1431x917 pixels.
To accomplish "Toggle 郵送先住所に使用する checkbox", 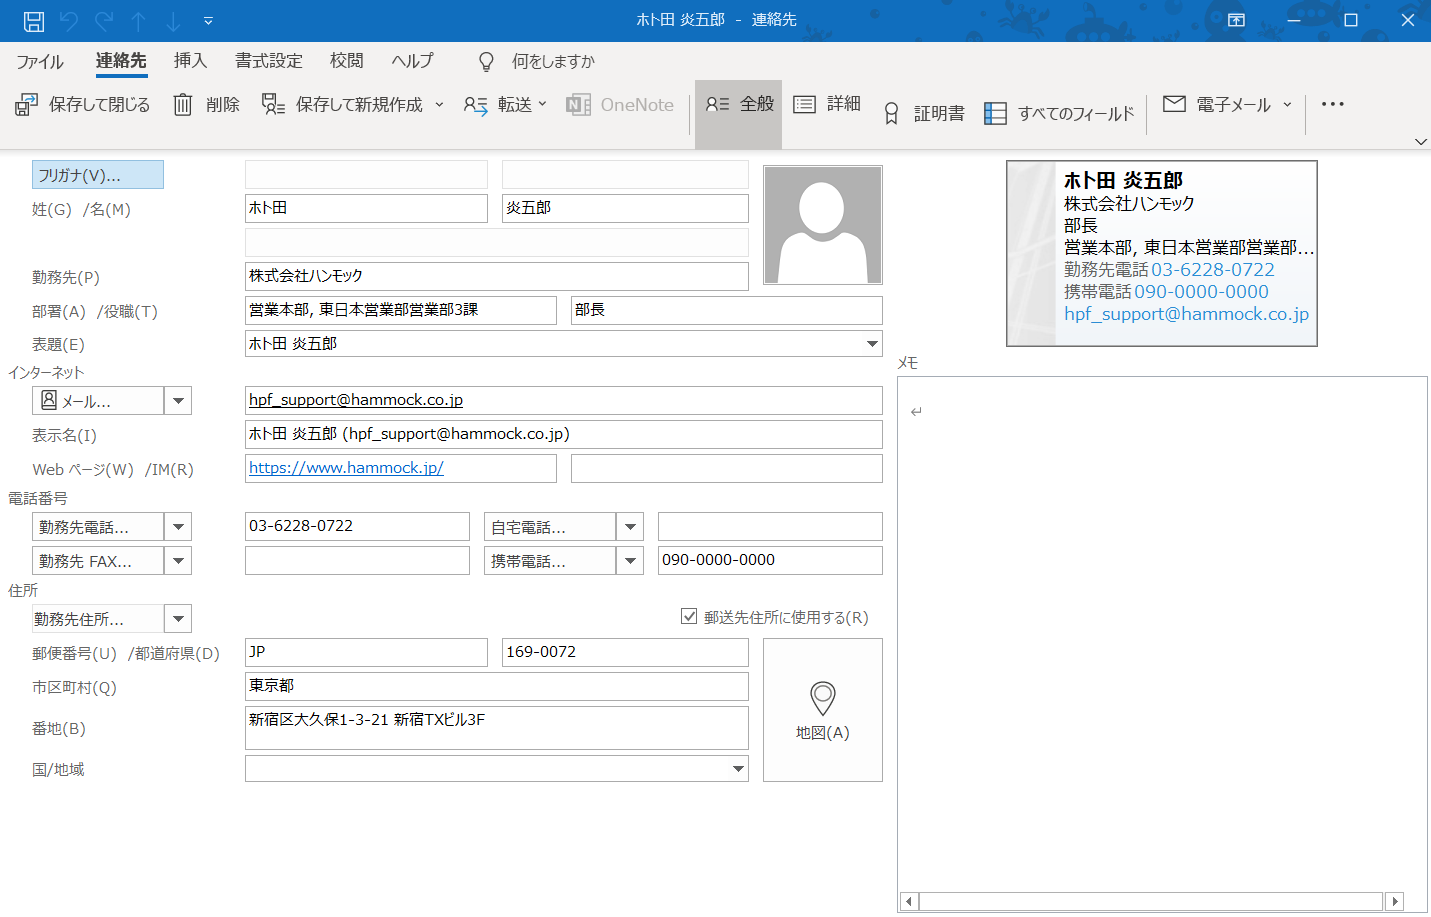I will (x=689, y=617).
